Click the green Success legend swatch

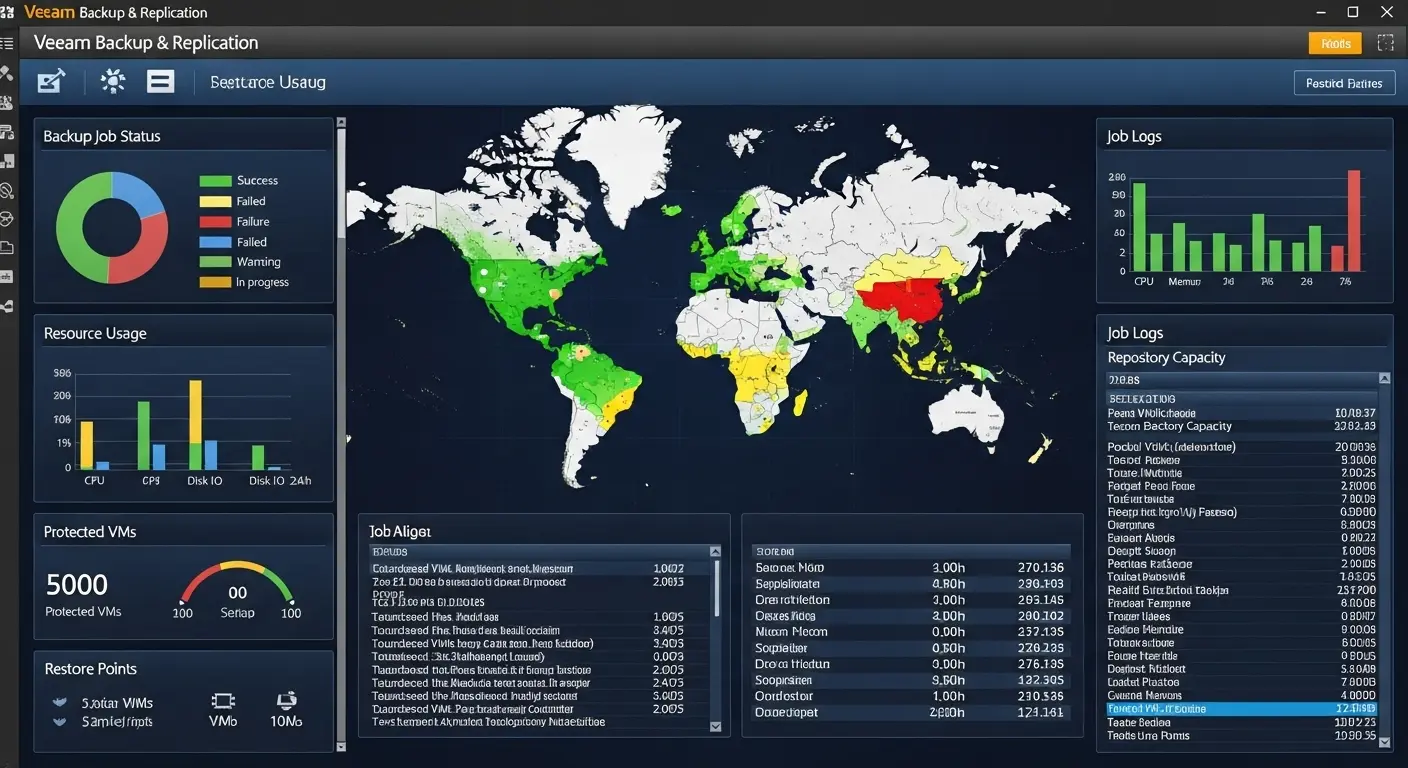click(215, 181)
